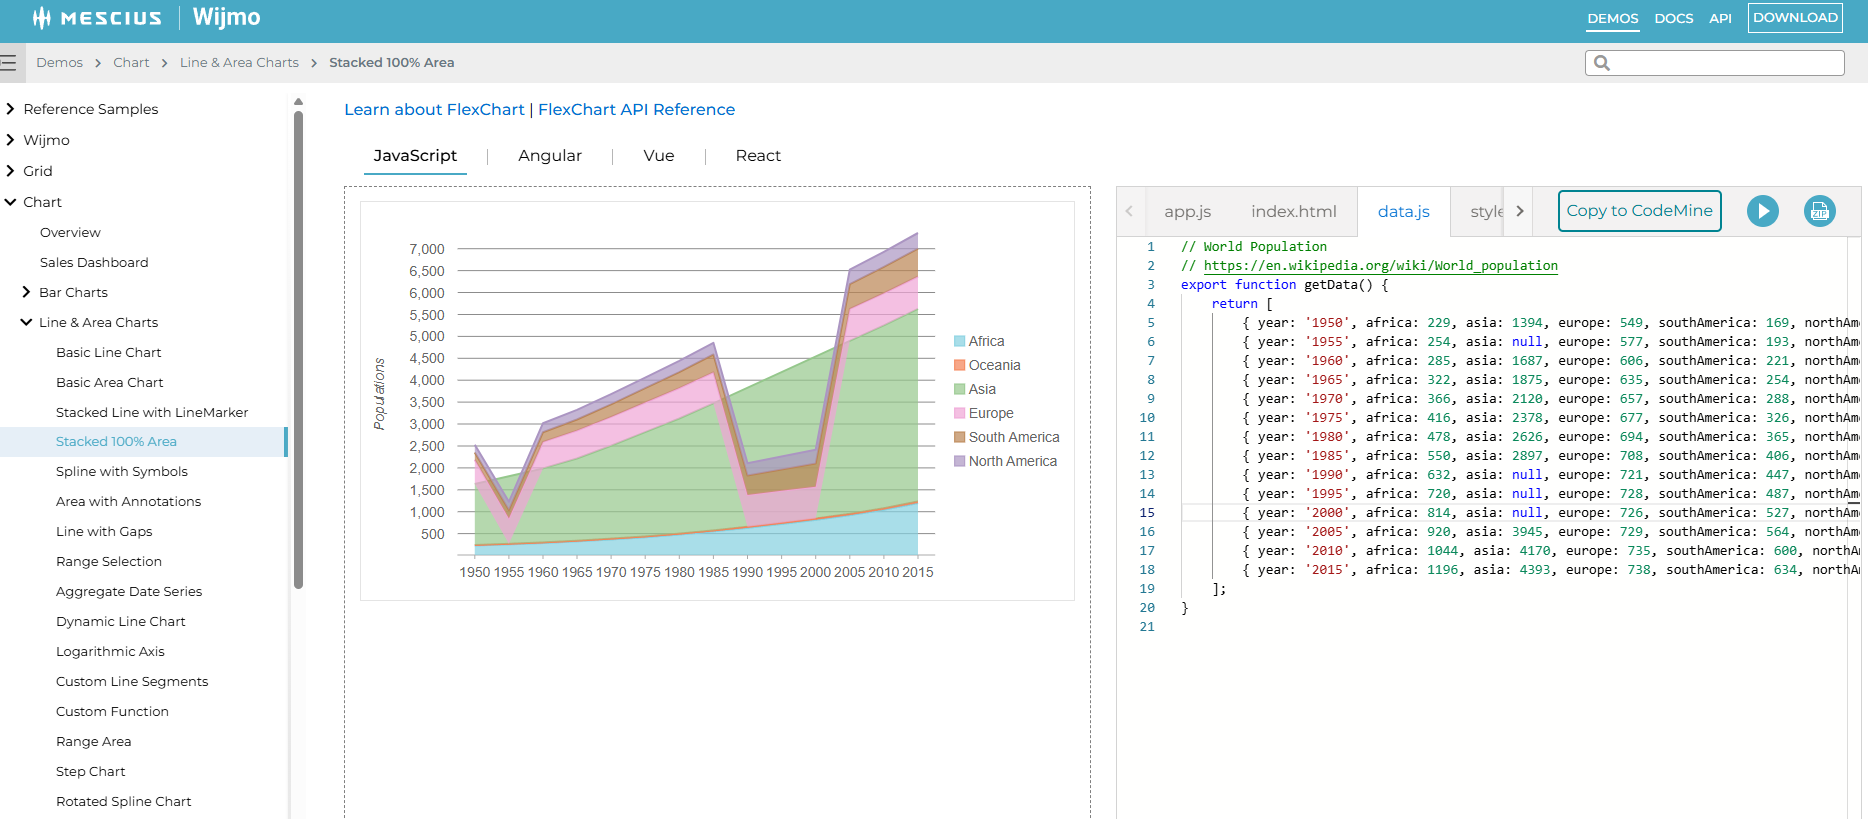Screen dimensions: 1868x819
Task: Toggle the Africa series in the legend
Action: (985, 341)
